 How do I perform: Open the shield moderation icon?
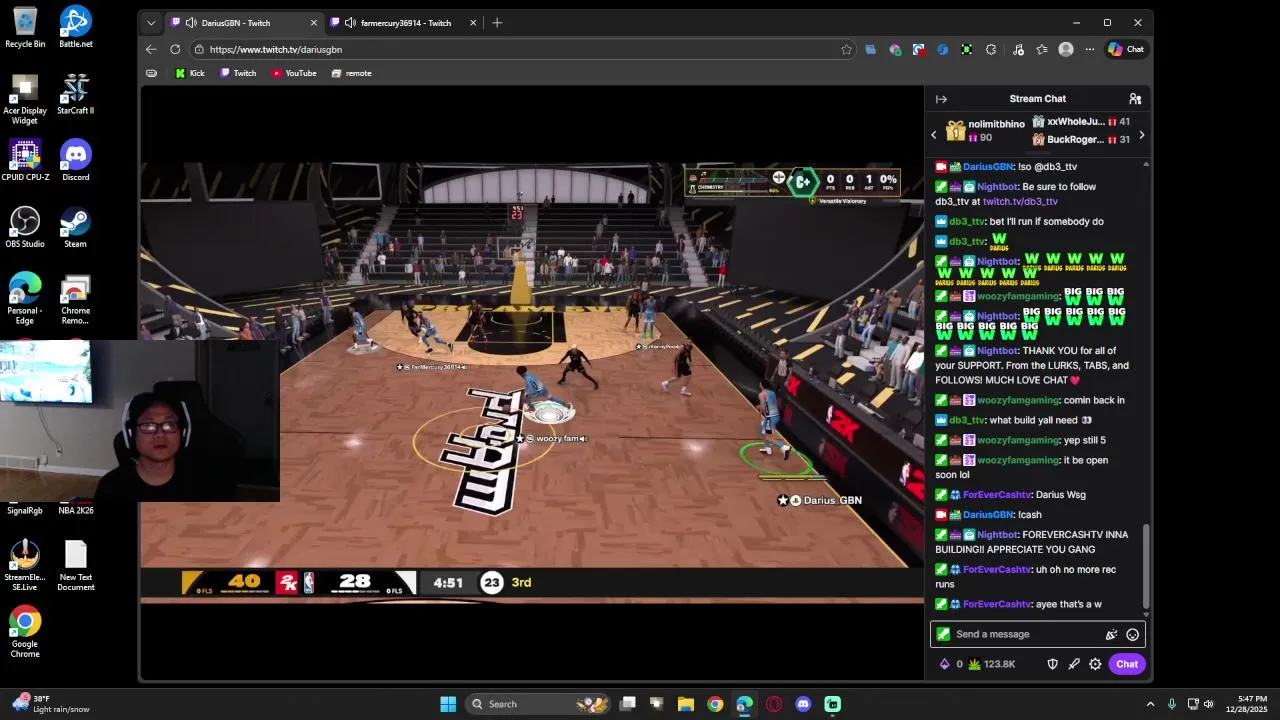click(1052, 664)
